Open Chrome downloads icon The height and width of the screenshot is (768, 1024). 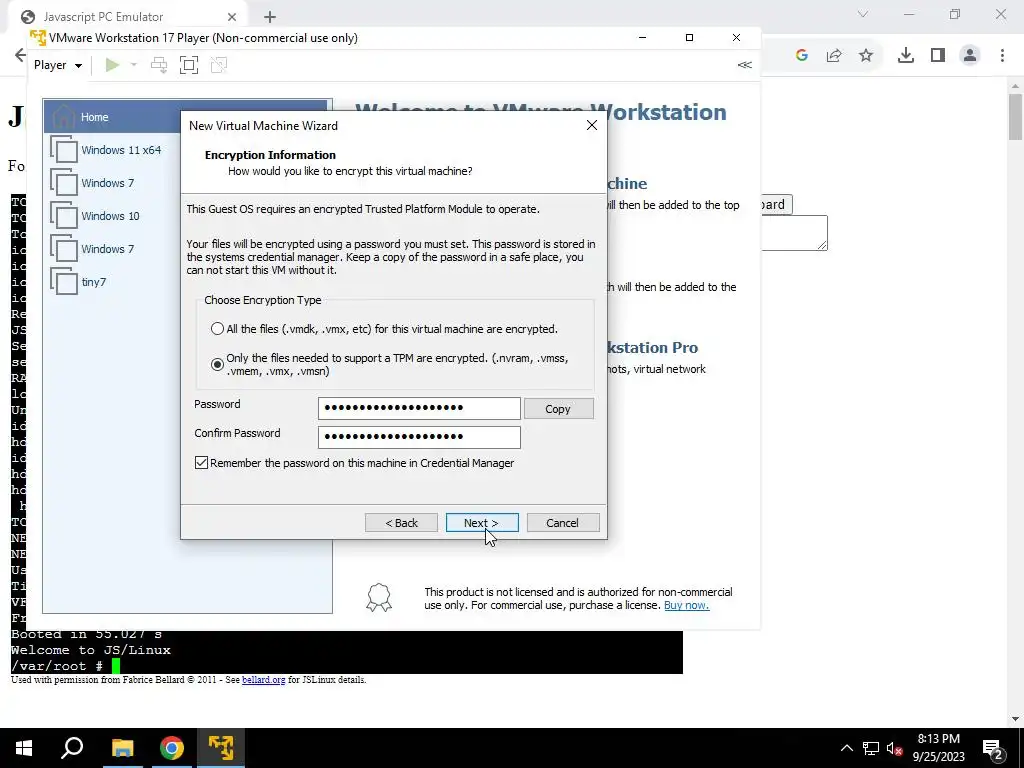906,56
